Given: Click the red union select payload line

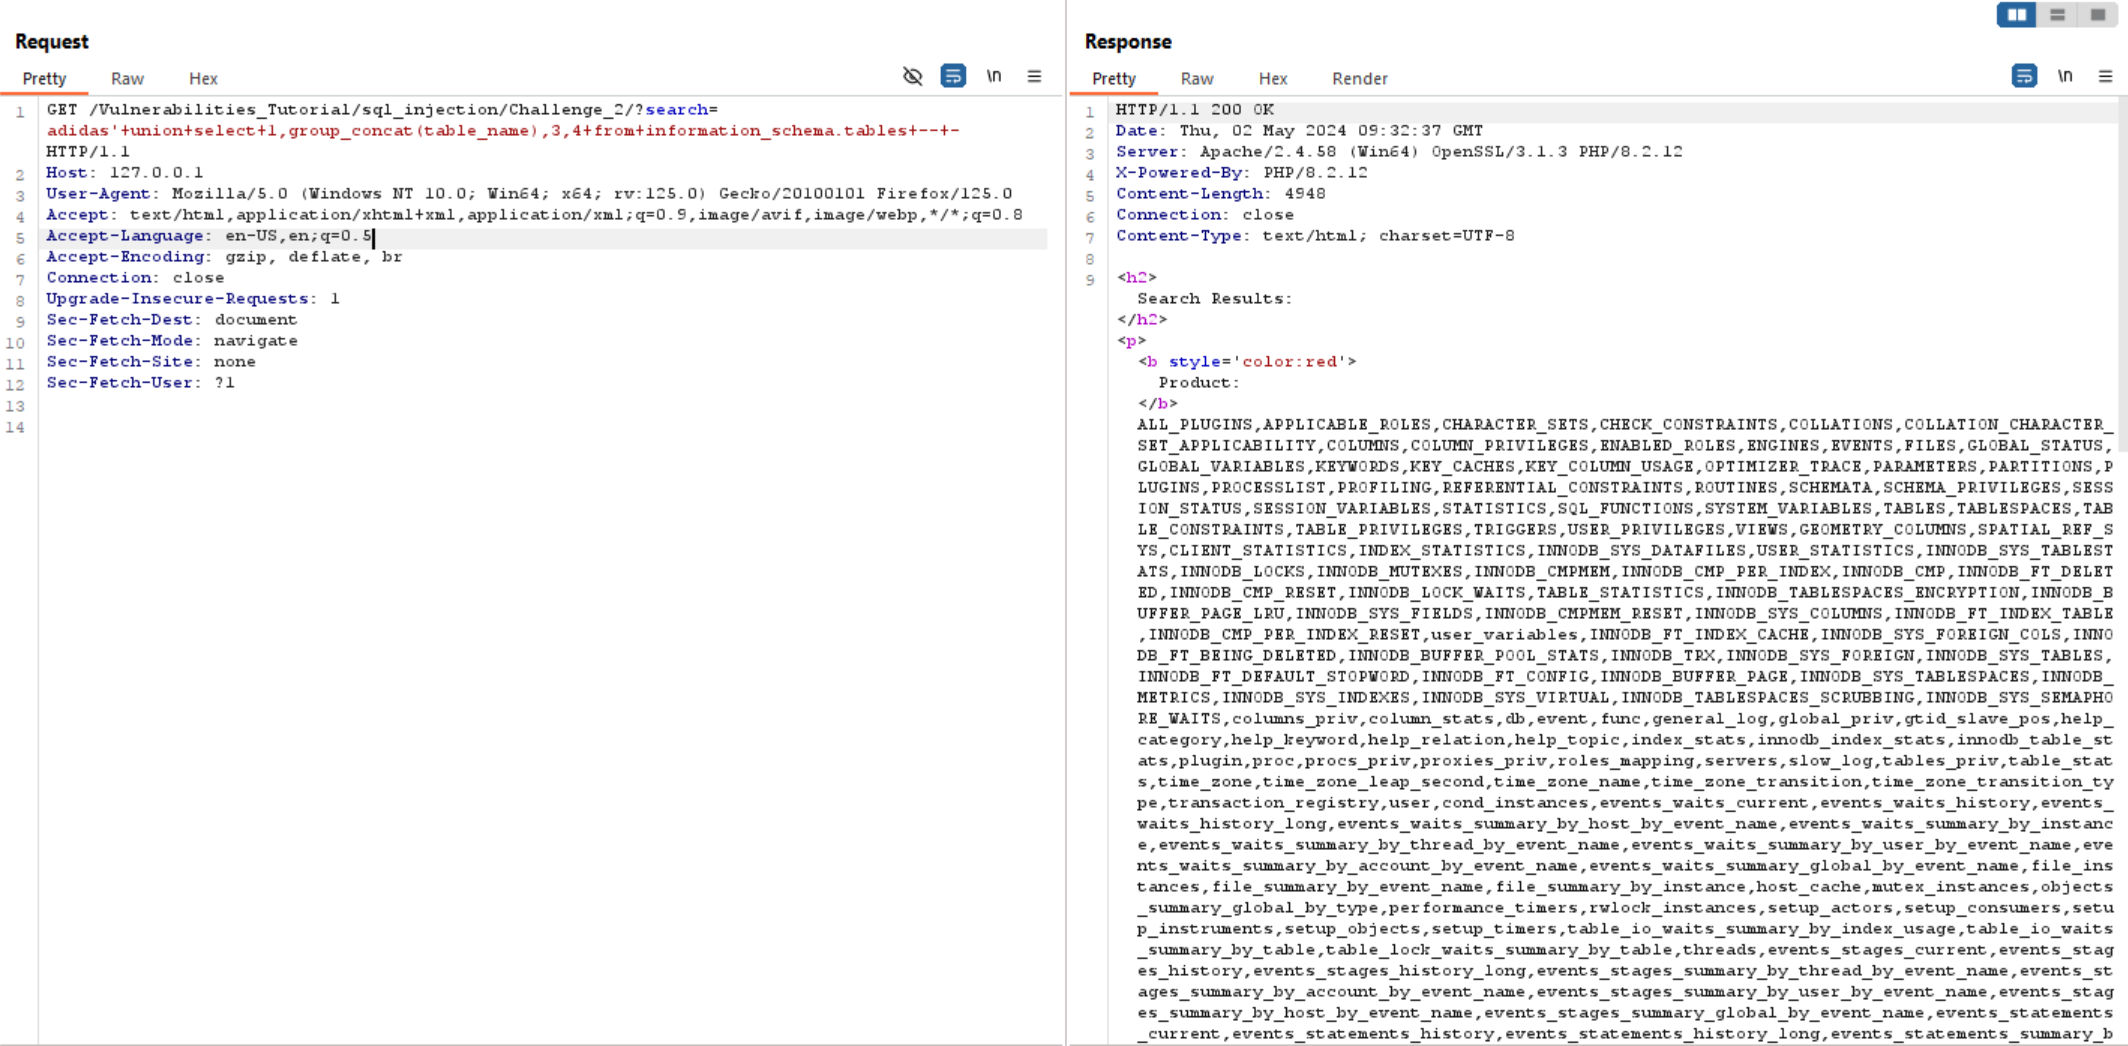Looking at the screenshot, I should pyautogui.click(x=503, y=131).
